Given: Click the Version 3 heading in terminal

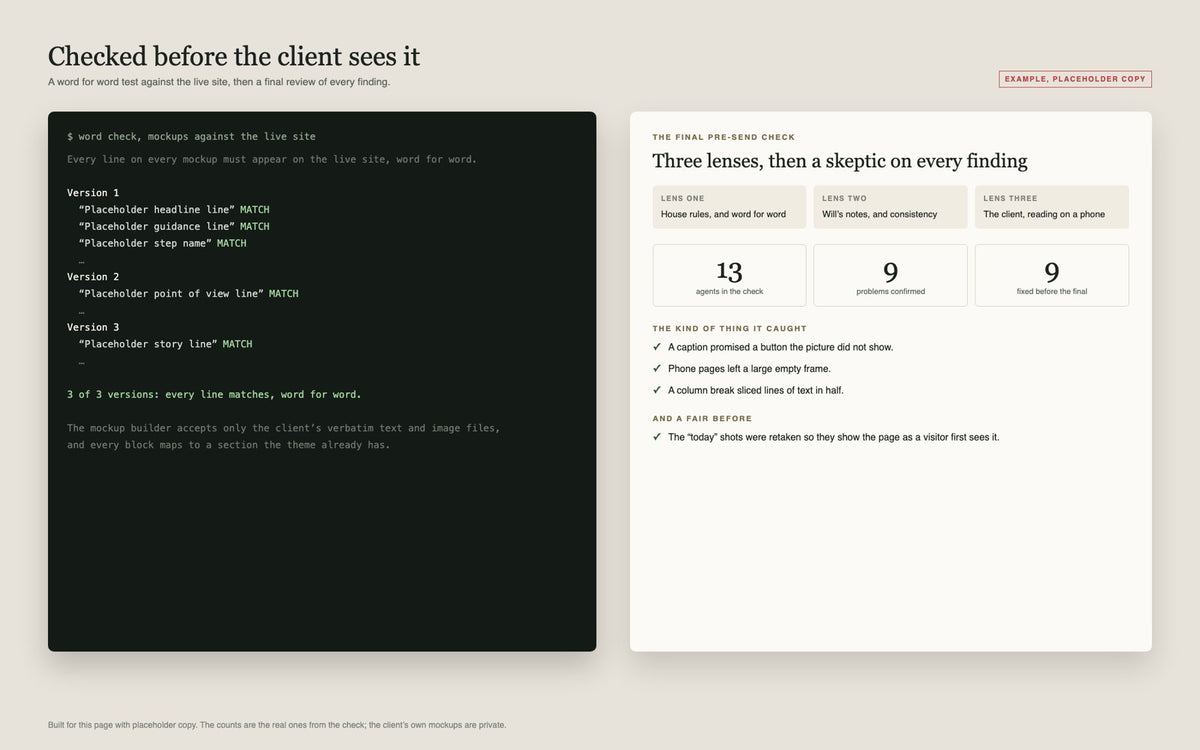Looking at the screenshot, I should tap(93, 327).
